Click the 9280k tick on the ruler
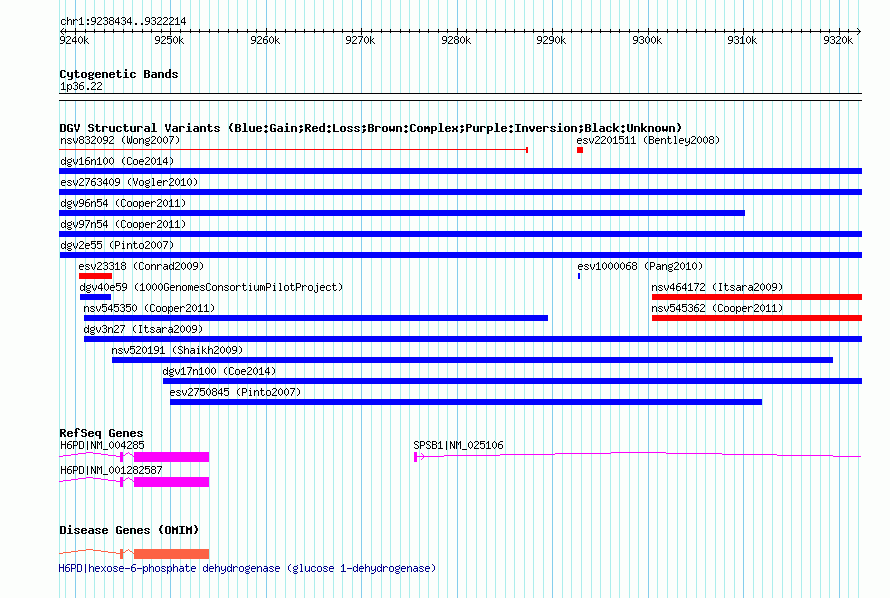The width and height of the screenshot is (890, 598). coord(456,40)
